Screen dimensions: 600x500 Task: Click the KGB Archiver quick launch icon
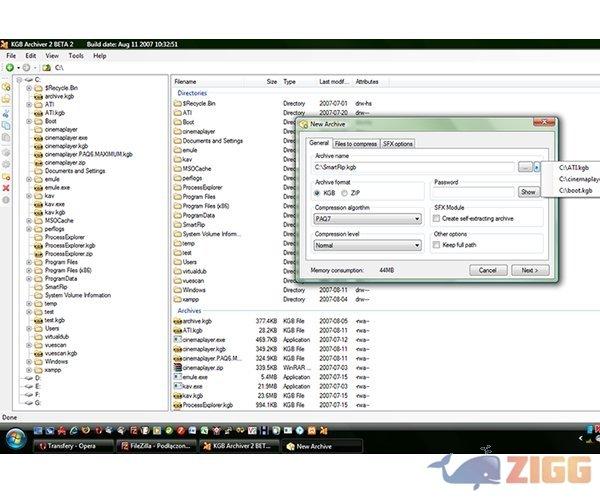(x=324, y=431)
